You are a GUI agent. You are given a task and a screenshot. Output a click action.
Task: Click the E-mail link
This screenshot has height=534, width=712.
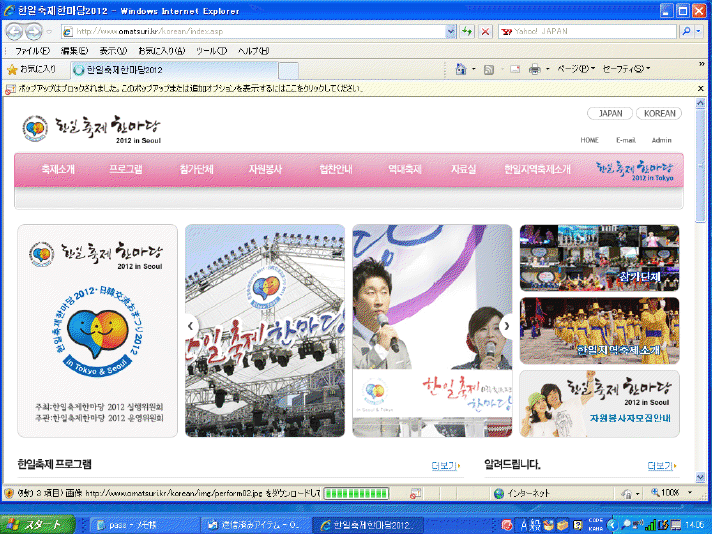[x=626, y=140]
